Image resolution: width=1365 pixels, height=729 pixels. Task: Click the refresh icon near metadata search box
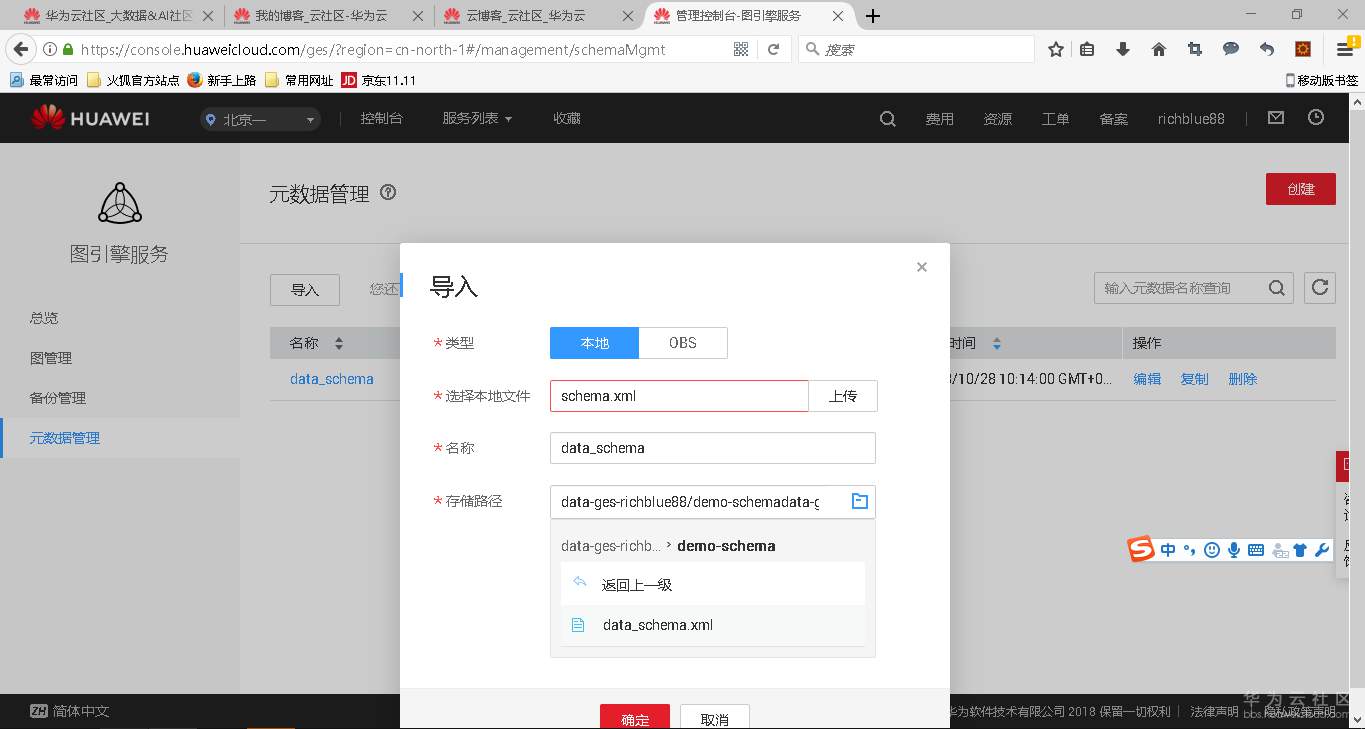pos(1319,287)
